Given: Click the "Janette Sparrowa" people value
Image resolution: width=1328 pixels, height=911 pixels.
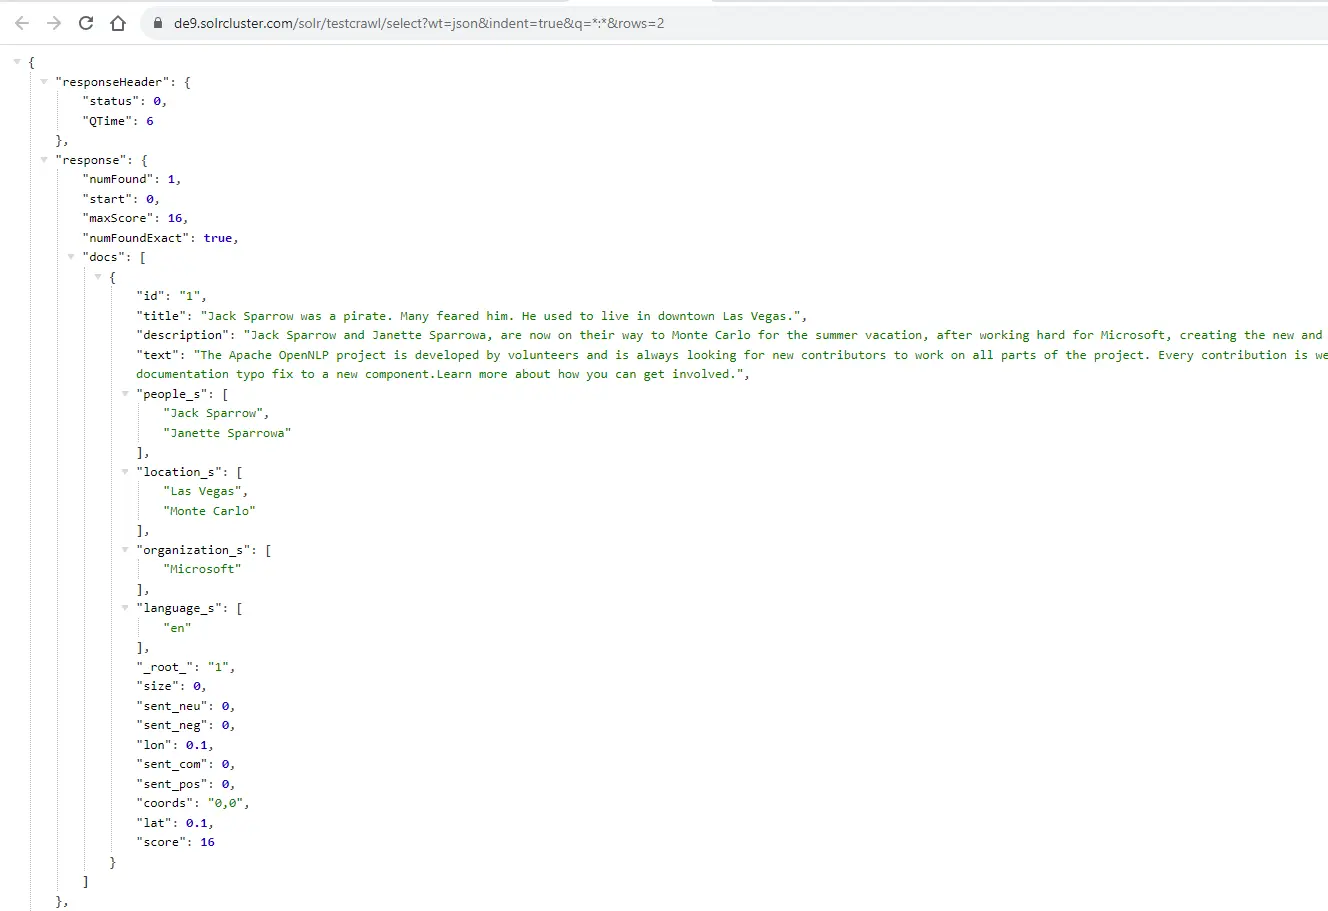Looking at the screenshot, I should coord(227,433).
